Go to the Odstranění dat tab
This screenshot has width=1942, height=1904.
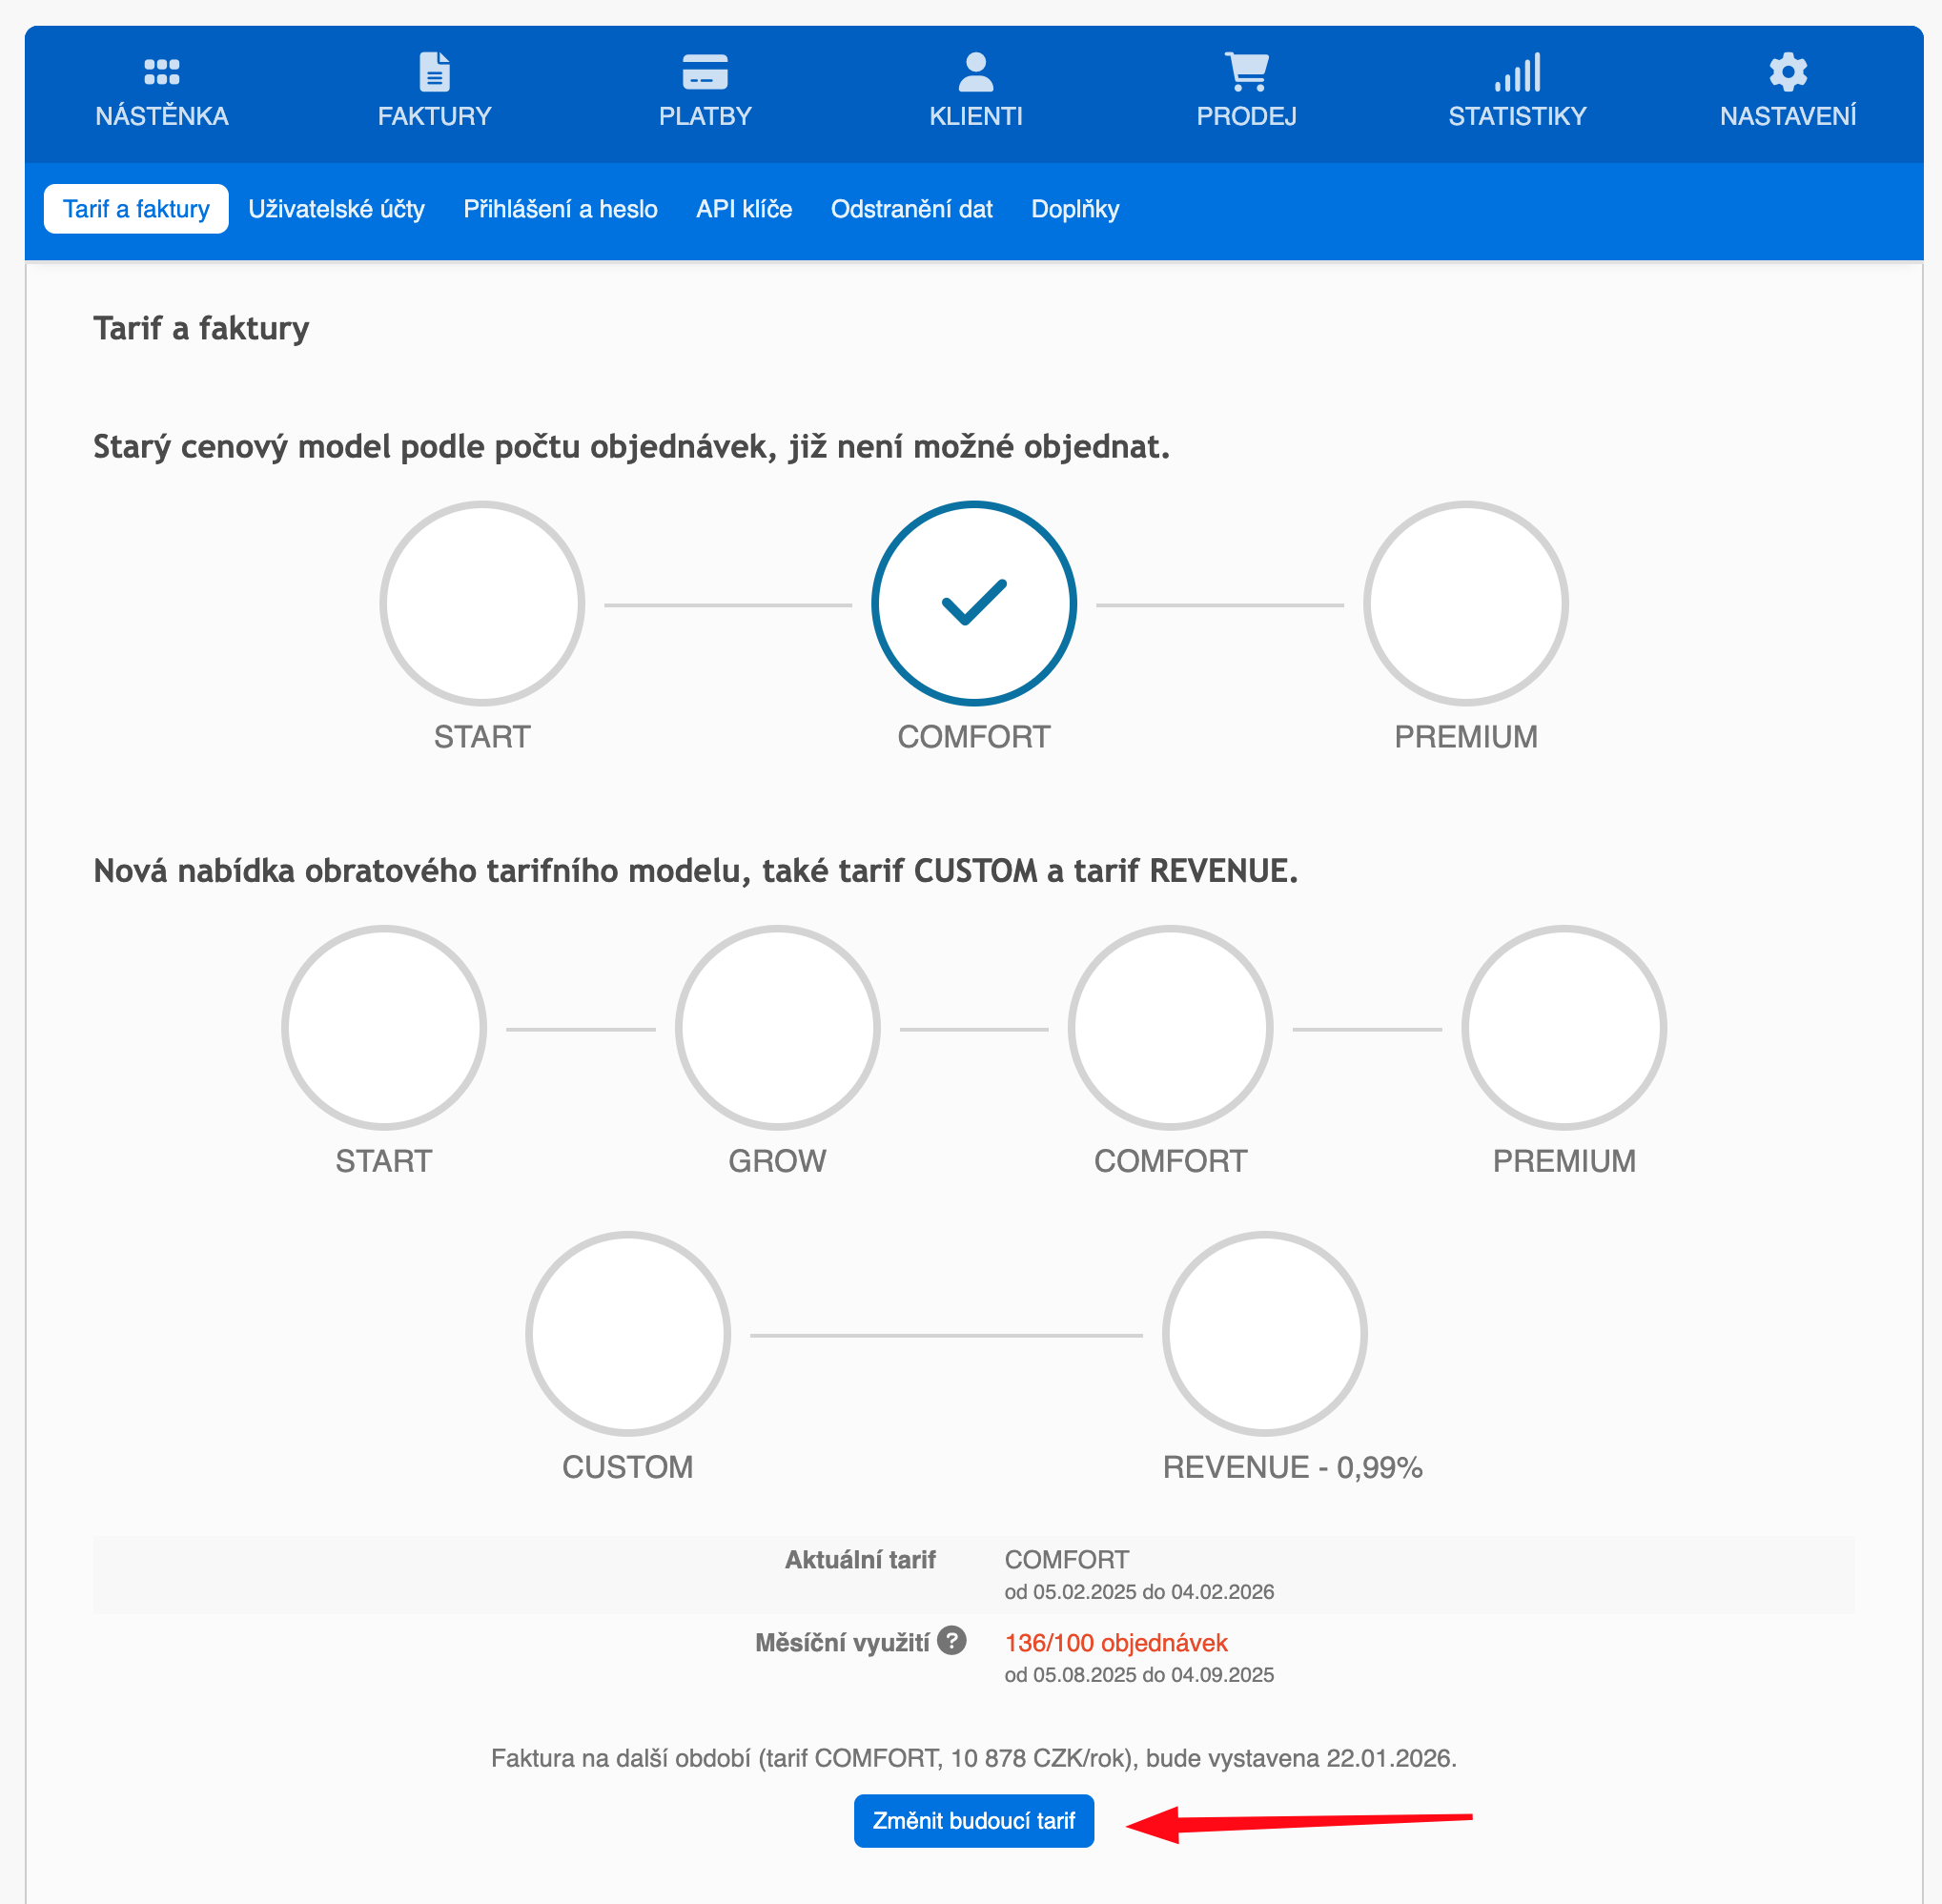click(x=911, y=209)
